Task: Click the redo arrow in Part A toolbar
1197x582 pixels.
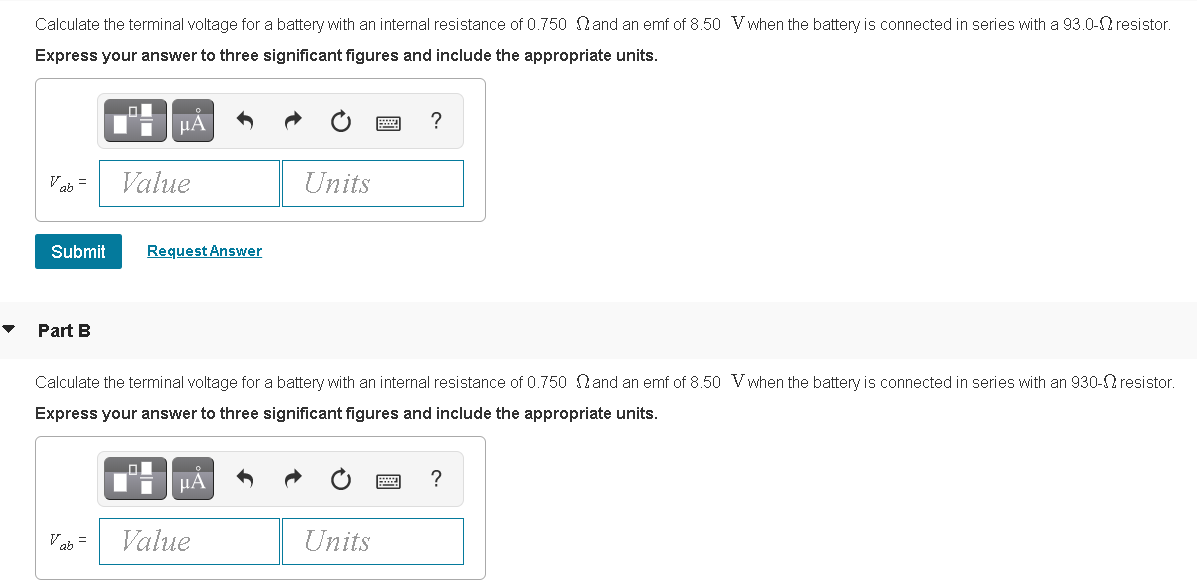Action: [x=292, y=120]
